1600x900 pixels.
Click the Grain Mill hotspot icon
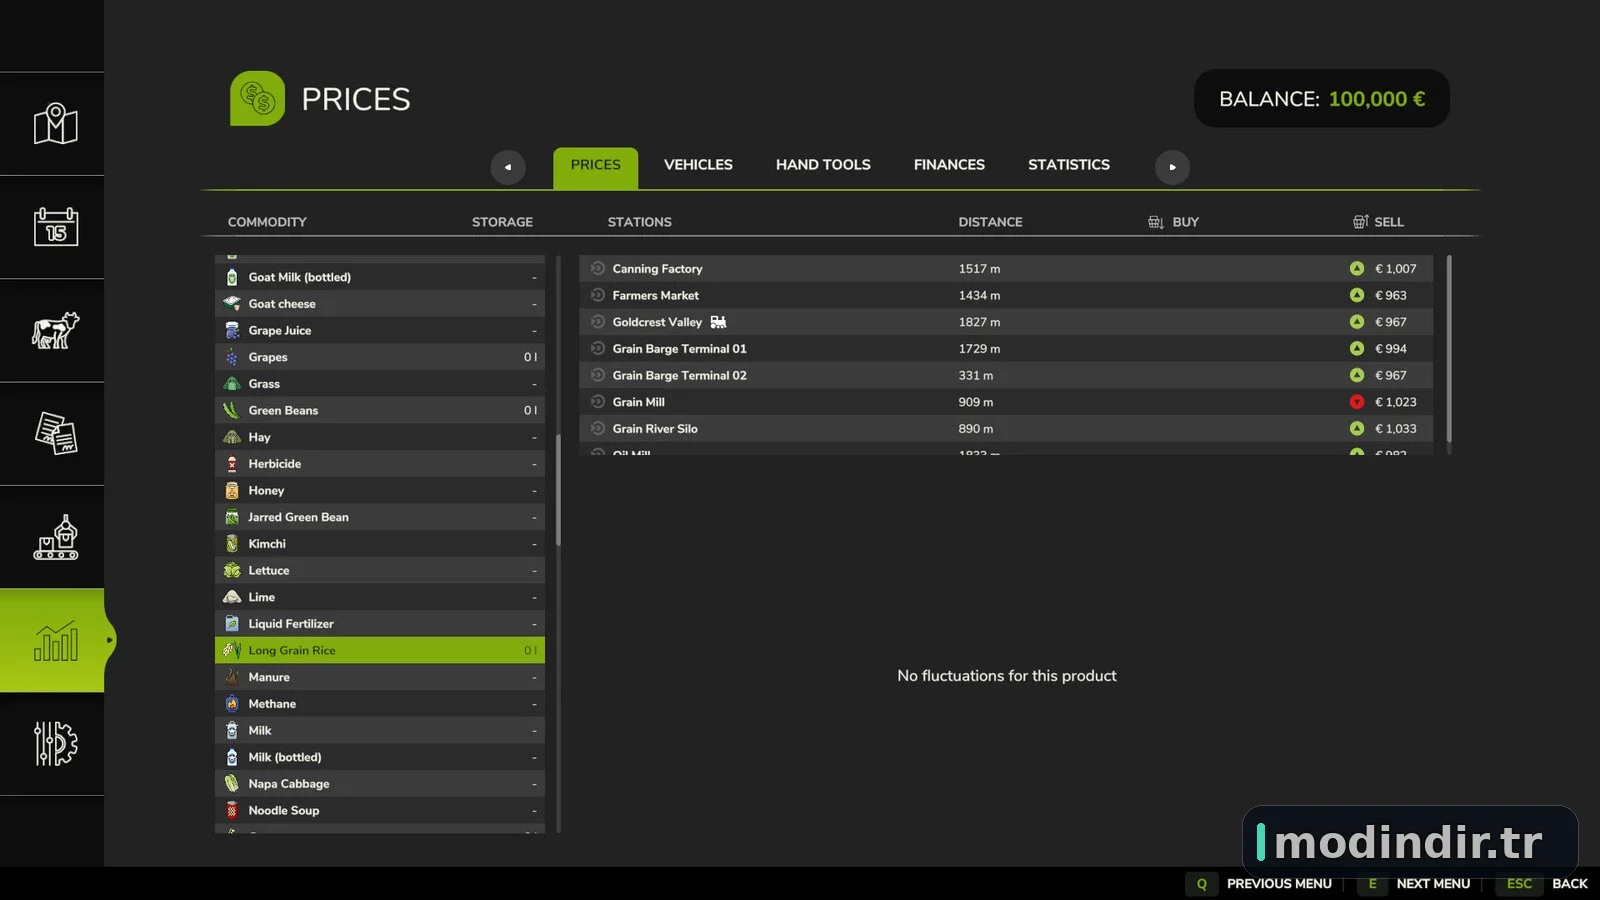pyautogui.click(x=598, y=402)
